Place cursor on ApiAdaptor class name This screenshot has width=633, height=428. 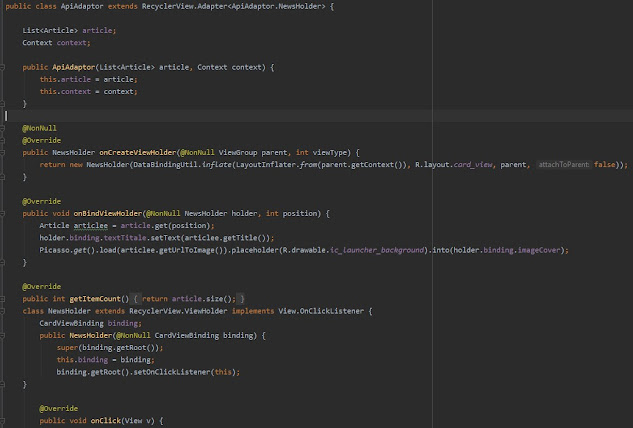coord(68,7)
